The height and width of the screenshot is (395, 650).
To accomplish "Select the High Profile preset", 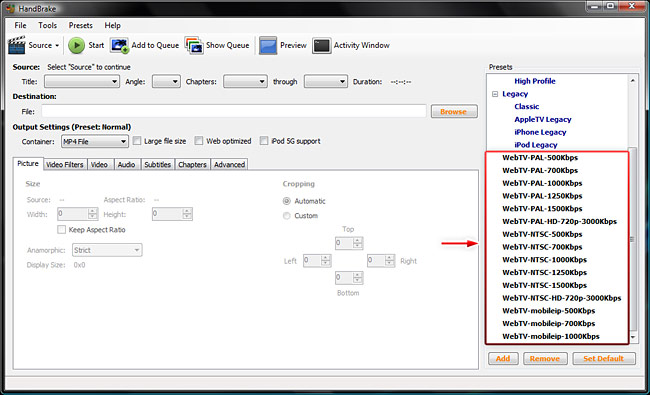I will tap(535, 81).
